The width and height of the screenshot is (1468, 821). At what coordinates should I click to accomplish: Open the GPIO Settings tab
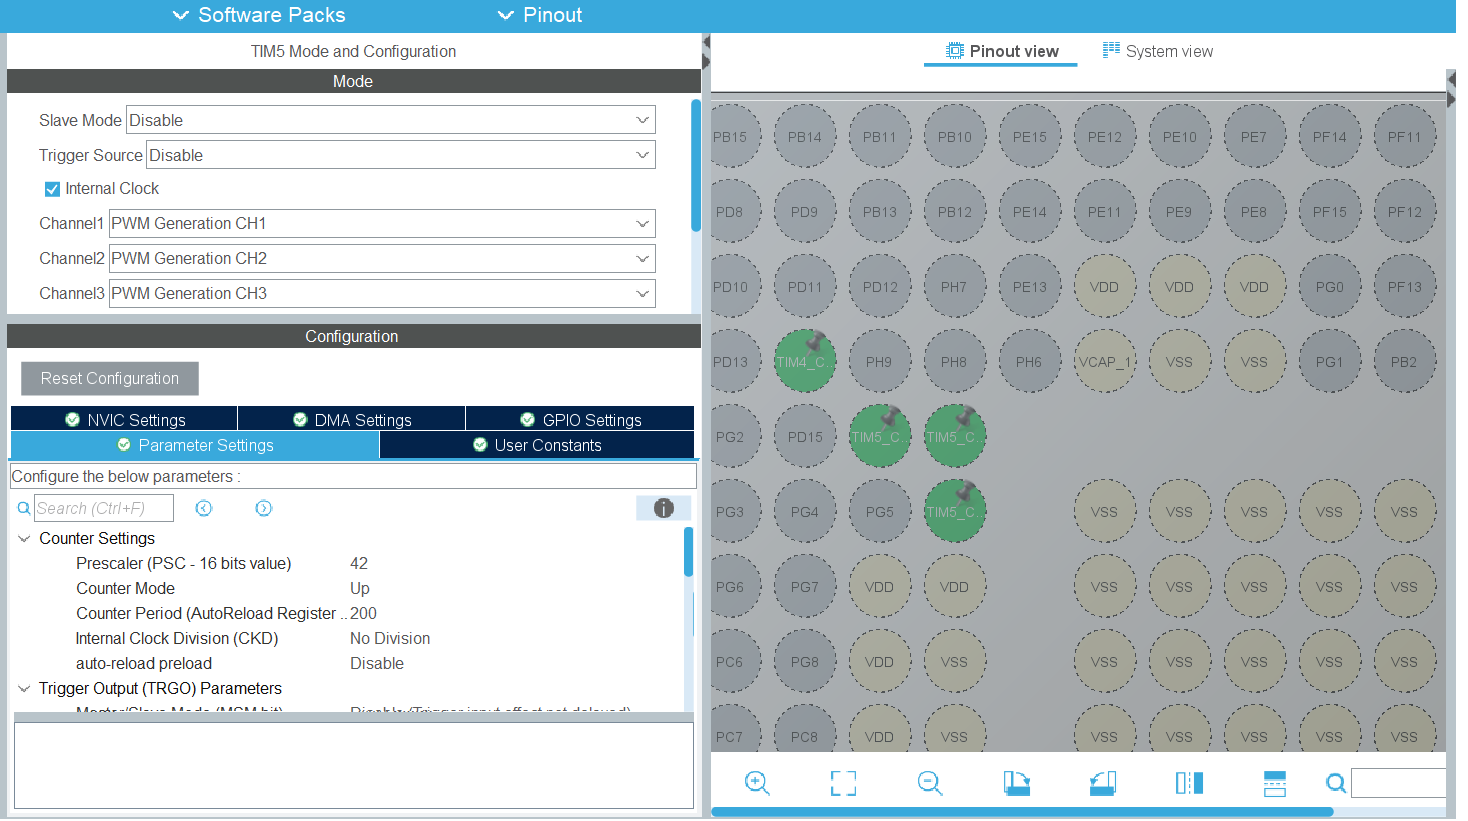[x=580, y=420]
